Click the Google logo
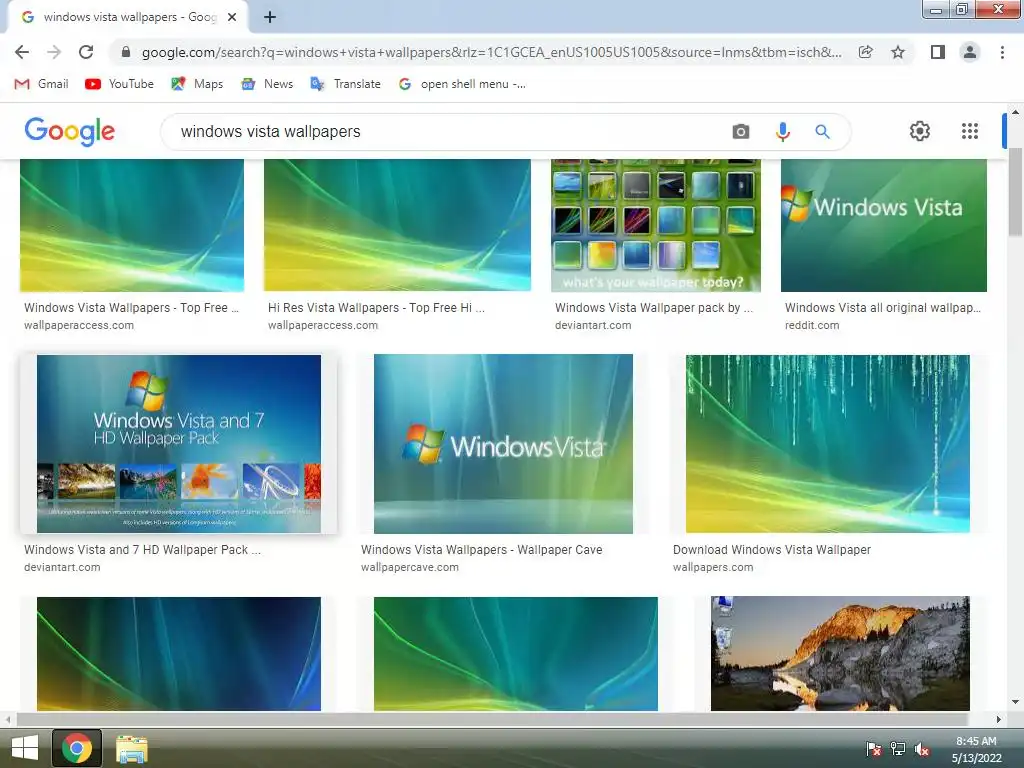 coord(70,131)
